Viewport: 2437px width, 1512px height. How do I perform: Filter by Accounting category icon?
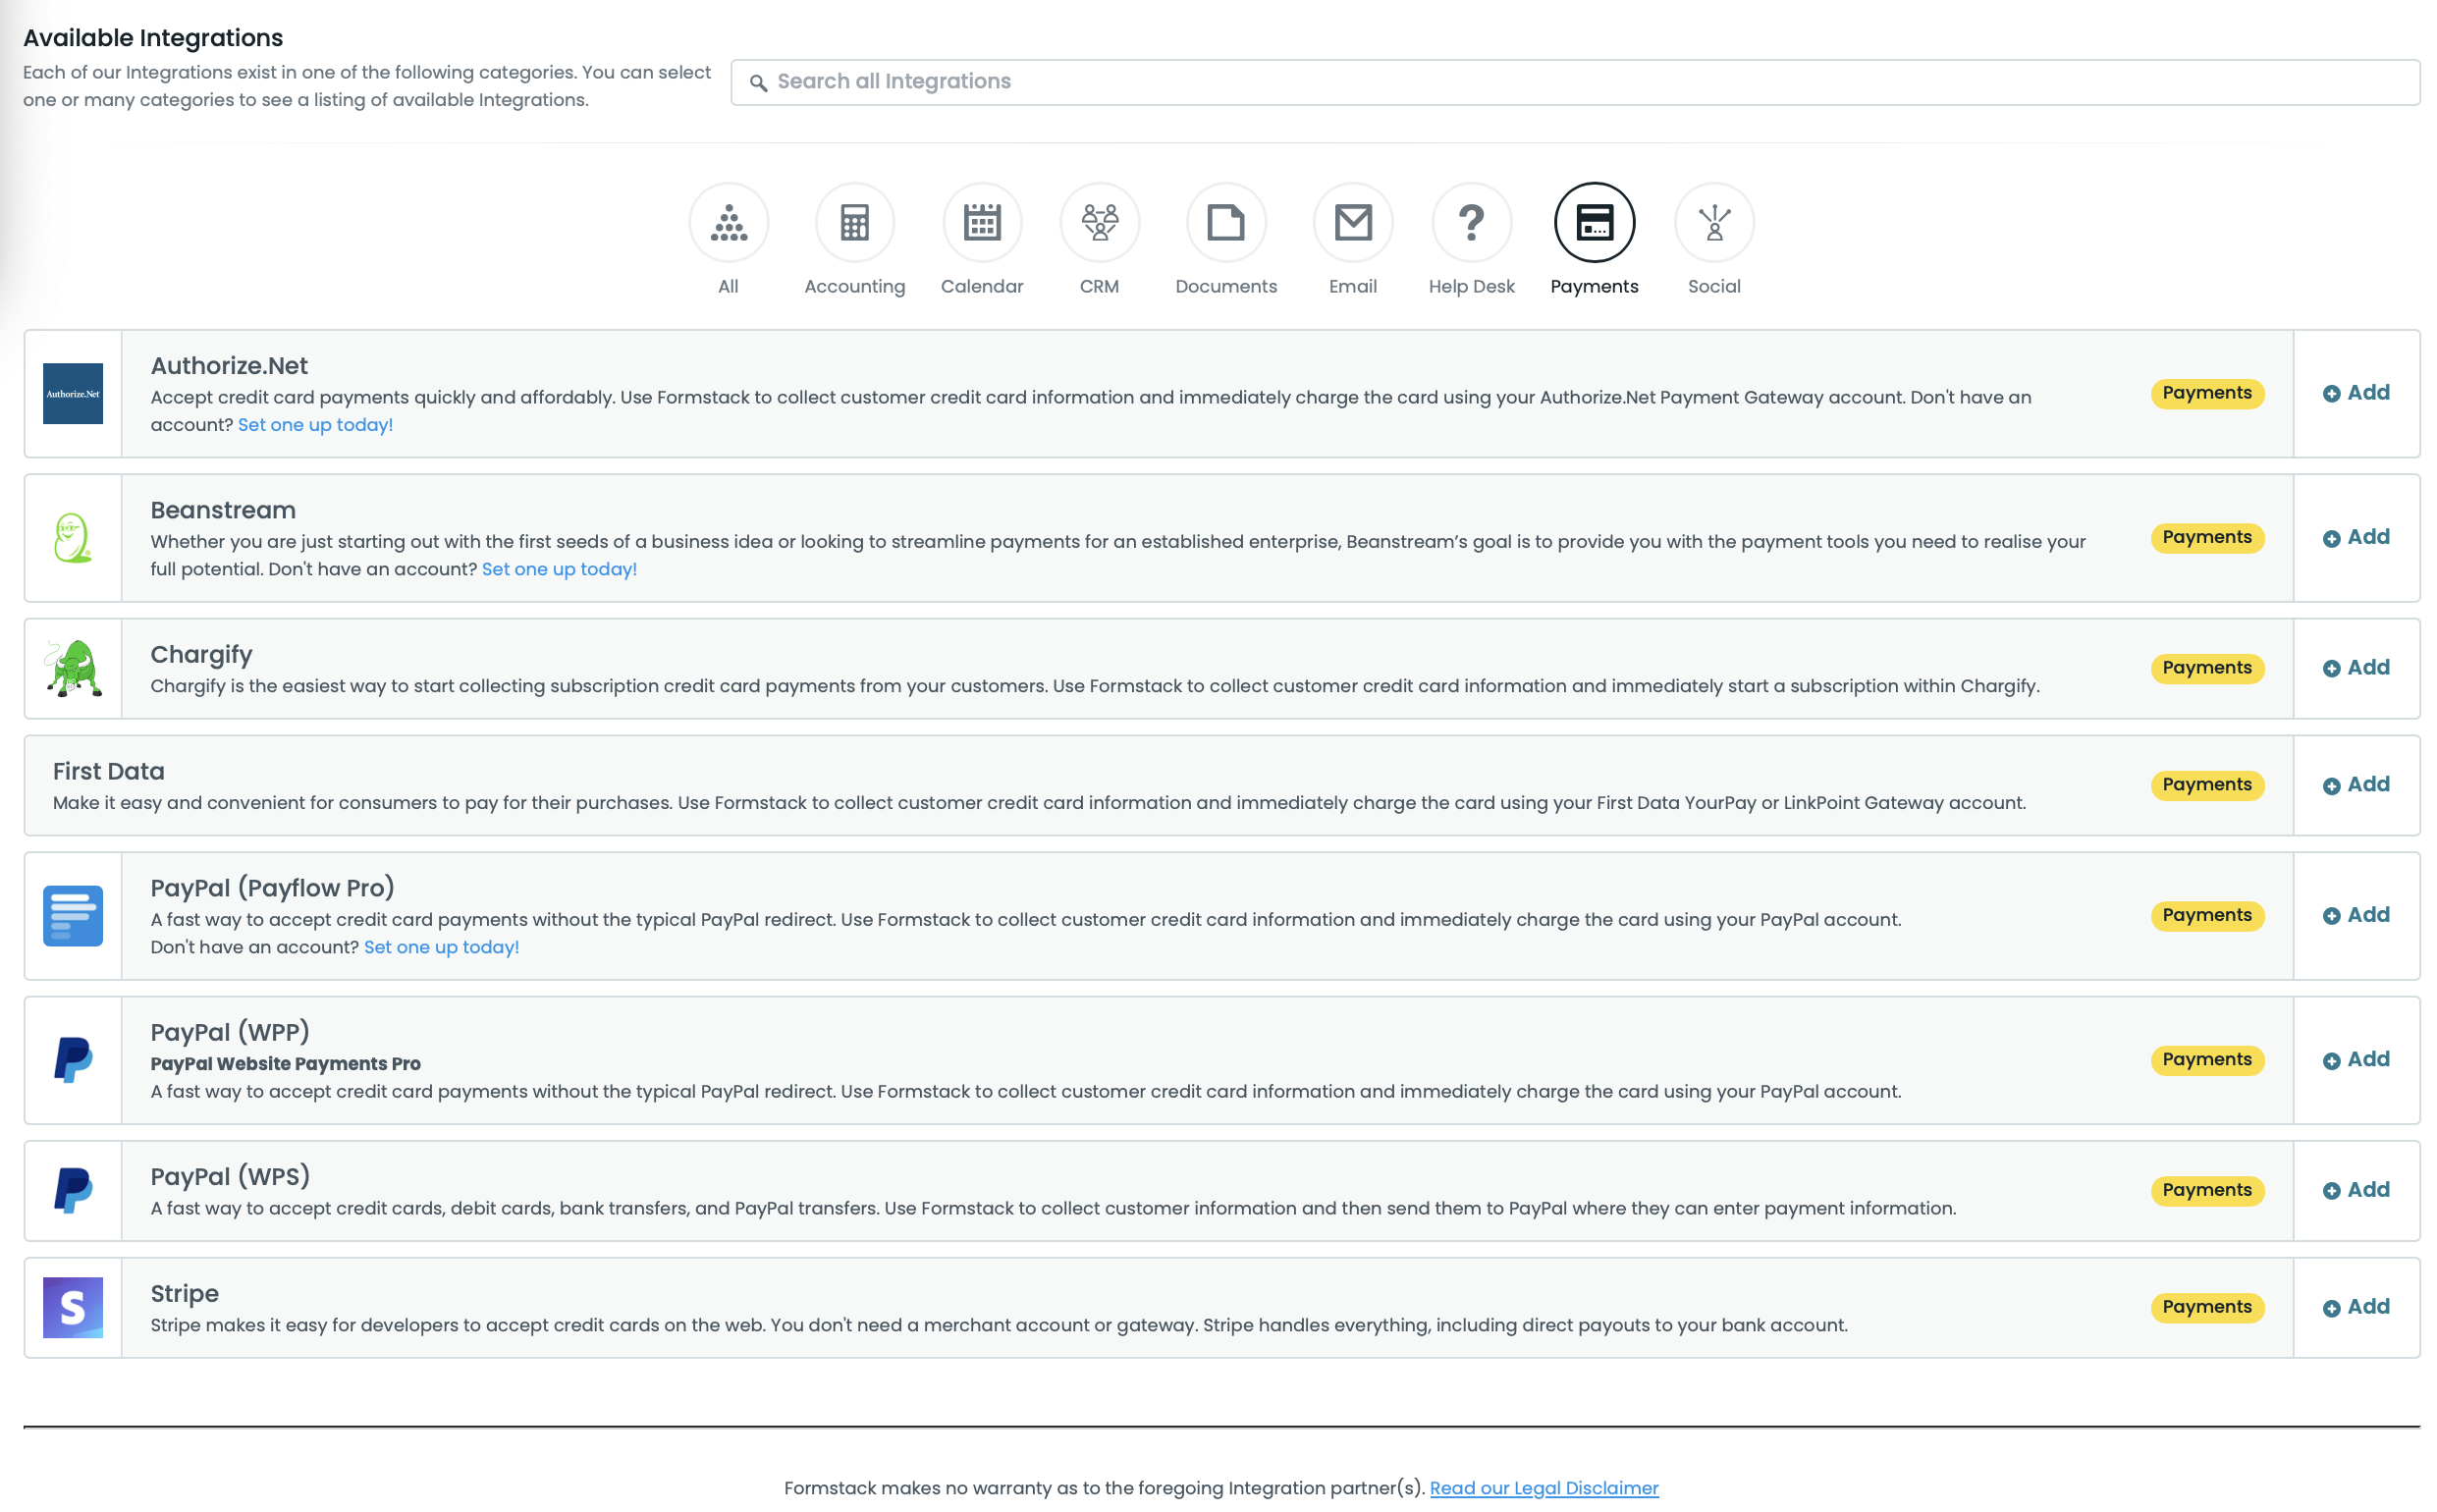[x=854, y=222]
